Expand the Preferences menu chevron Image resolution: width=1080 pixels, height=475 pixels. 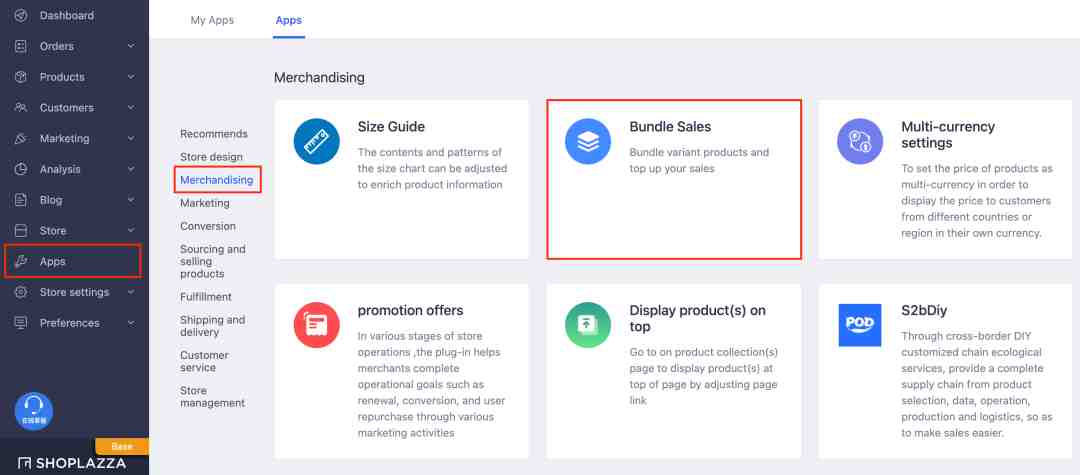tap(131, 323)
